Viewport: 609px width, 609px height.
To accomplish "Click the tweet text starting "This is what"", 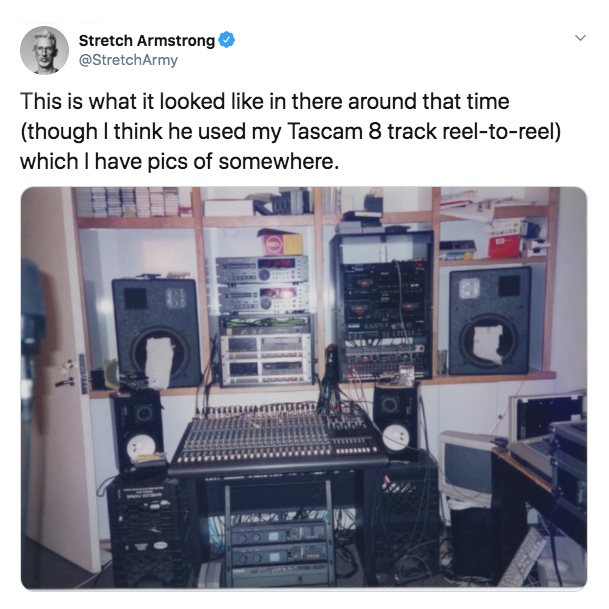I will 291,131.
